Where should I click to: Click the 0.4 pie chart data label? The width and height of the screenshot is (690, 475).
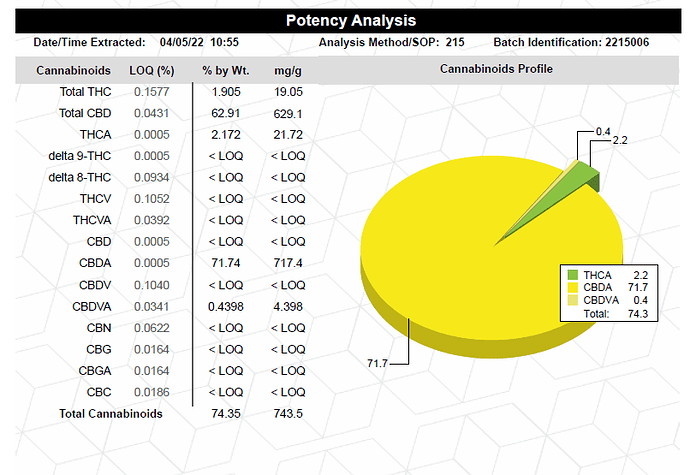pos(603,131)
